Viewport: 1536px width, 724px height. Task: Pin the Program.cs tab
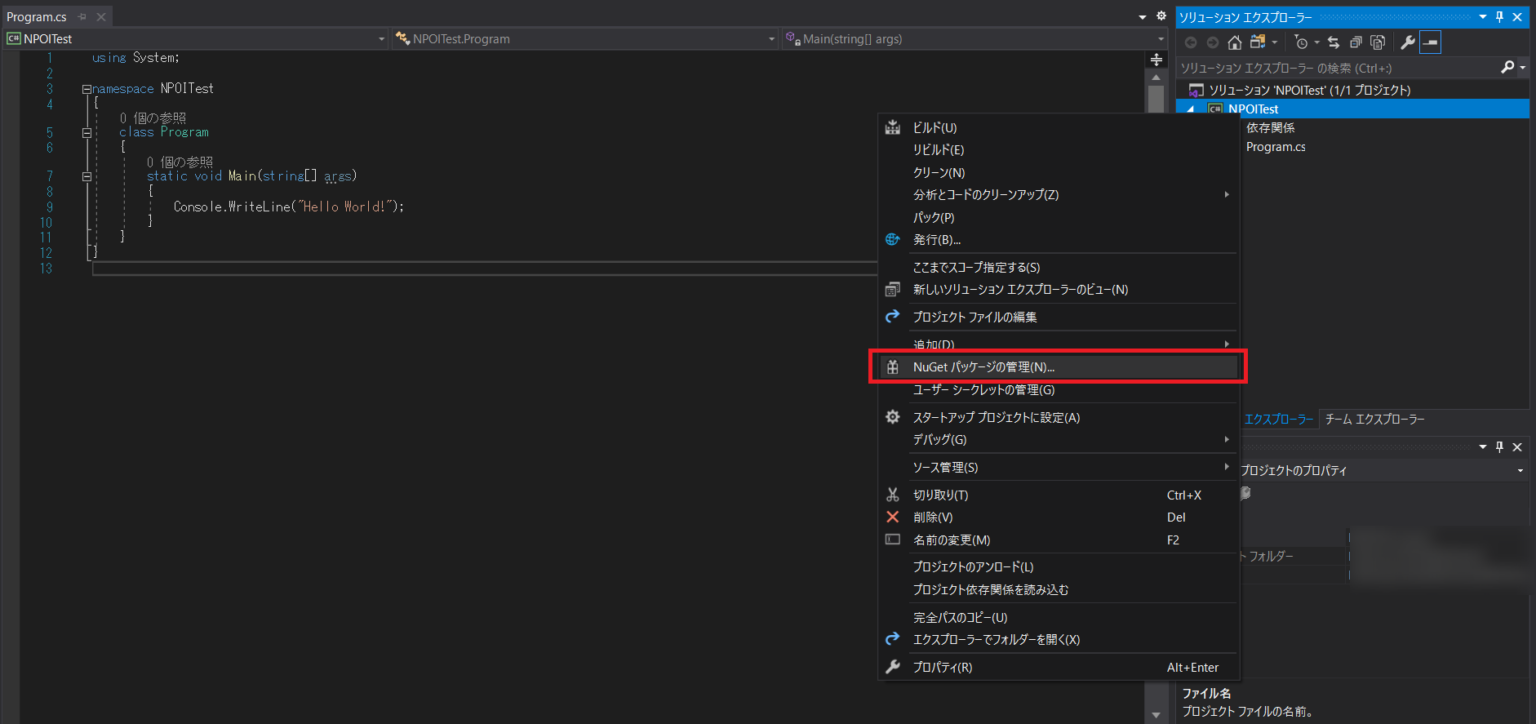point(82,17)
